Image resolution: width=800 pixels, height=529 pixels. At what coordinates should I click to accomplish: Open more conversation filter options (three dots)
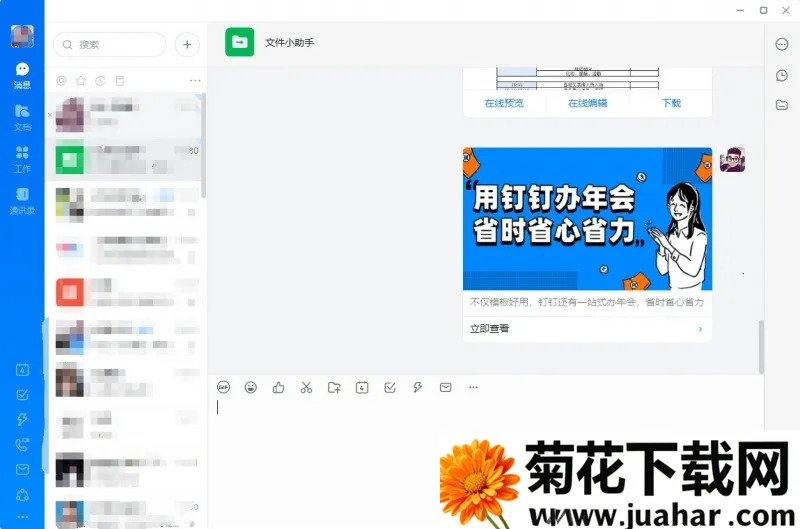195,81
